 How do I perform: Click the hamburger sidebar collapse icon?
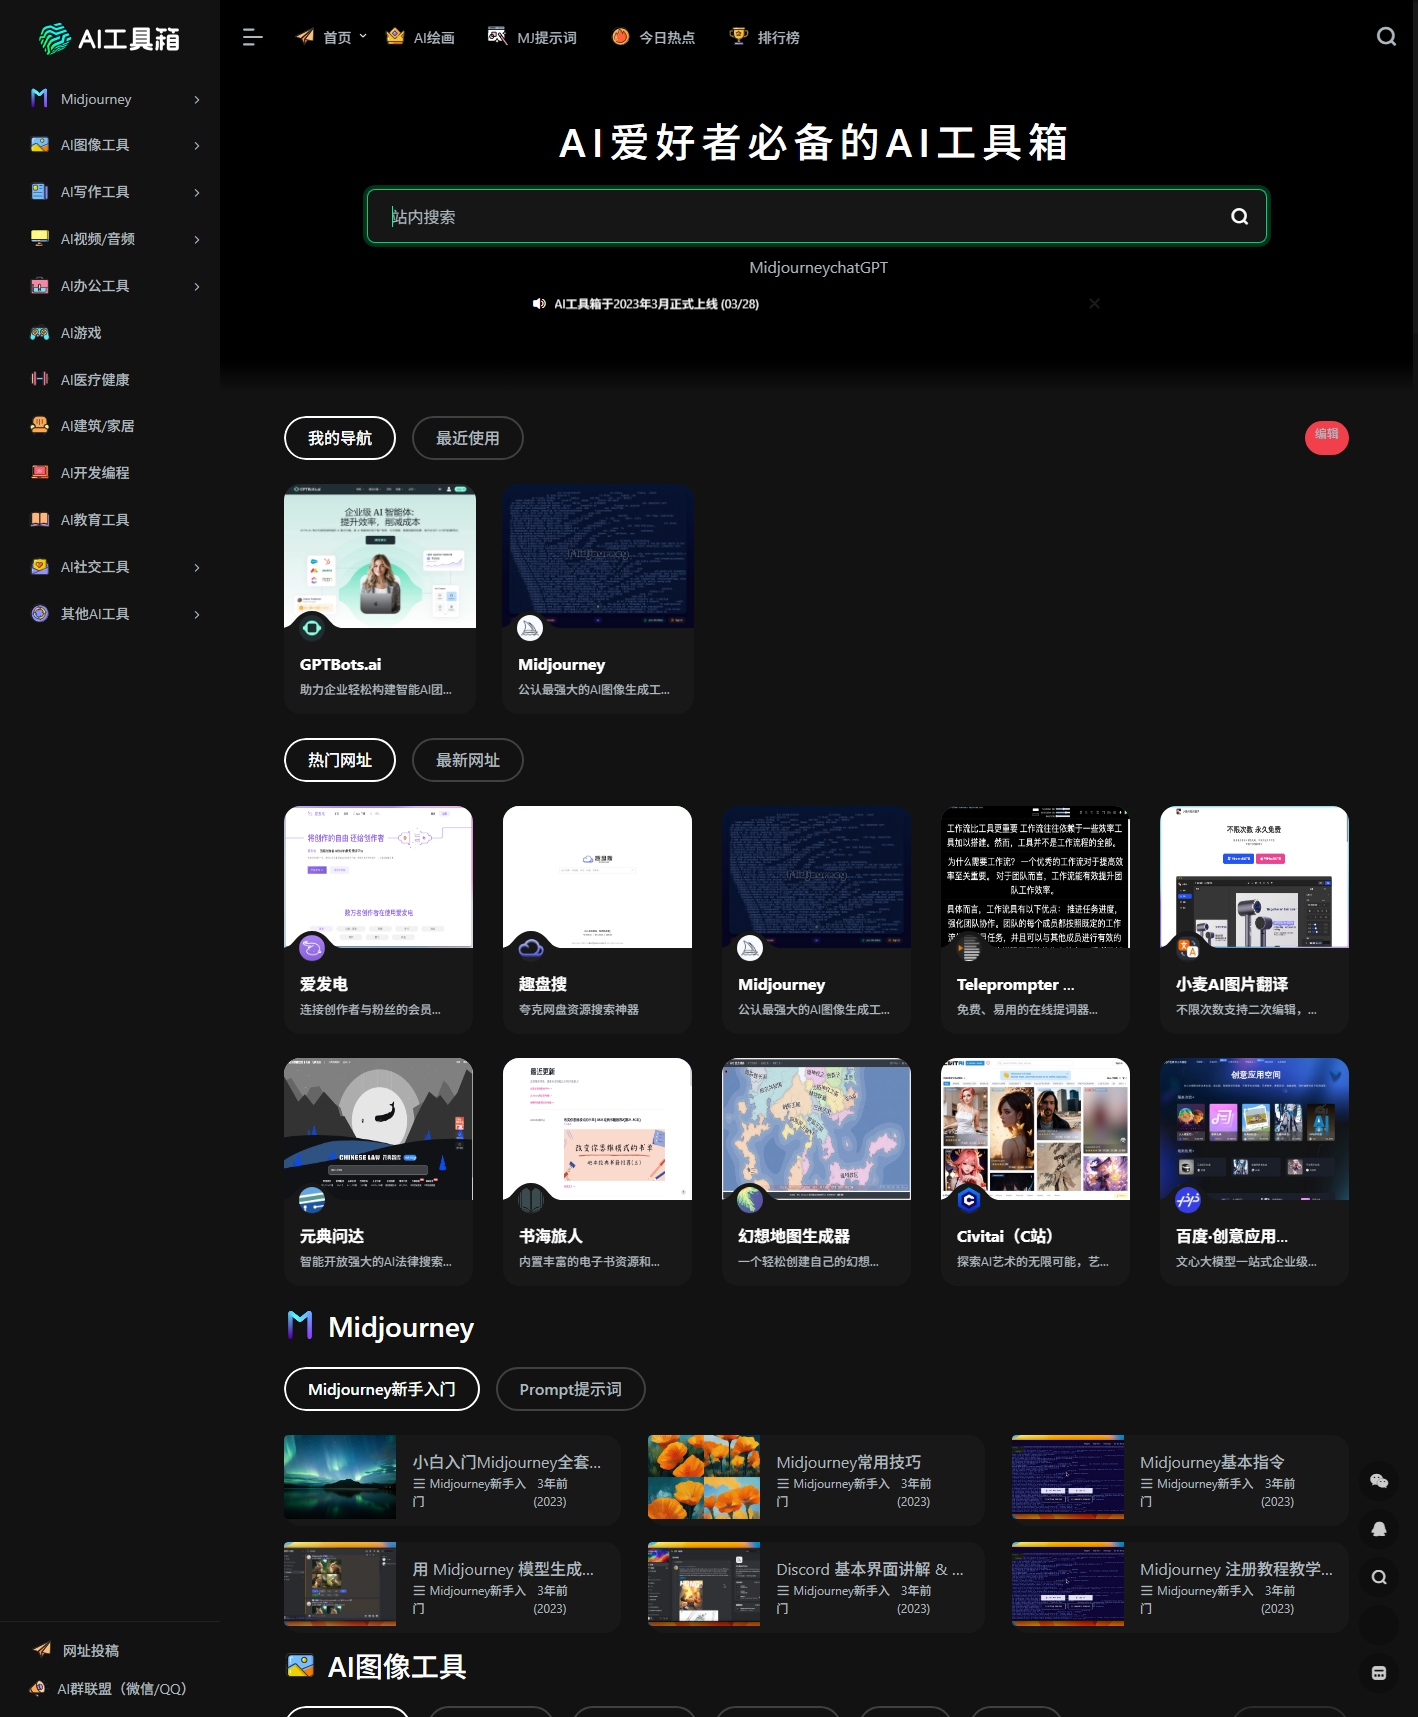(252, 37)
